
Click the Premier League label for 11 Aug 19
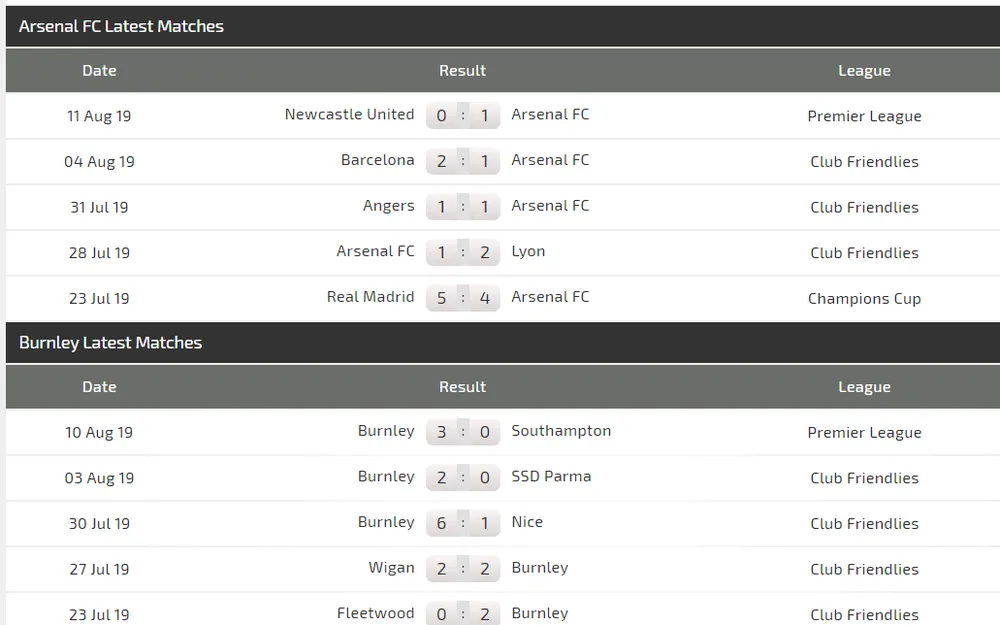pyautogui.click(x=864, y=116)
